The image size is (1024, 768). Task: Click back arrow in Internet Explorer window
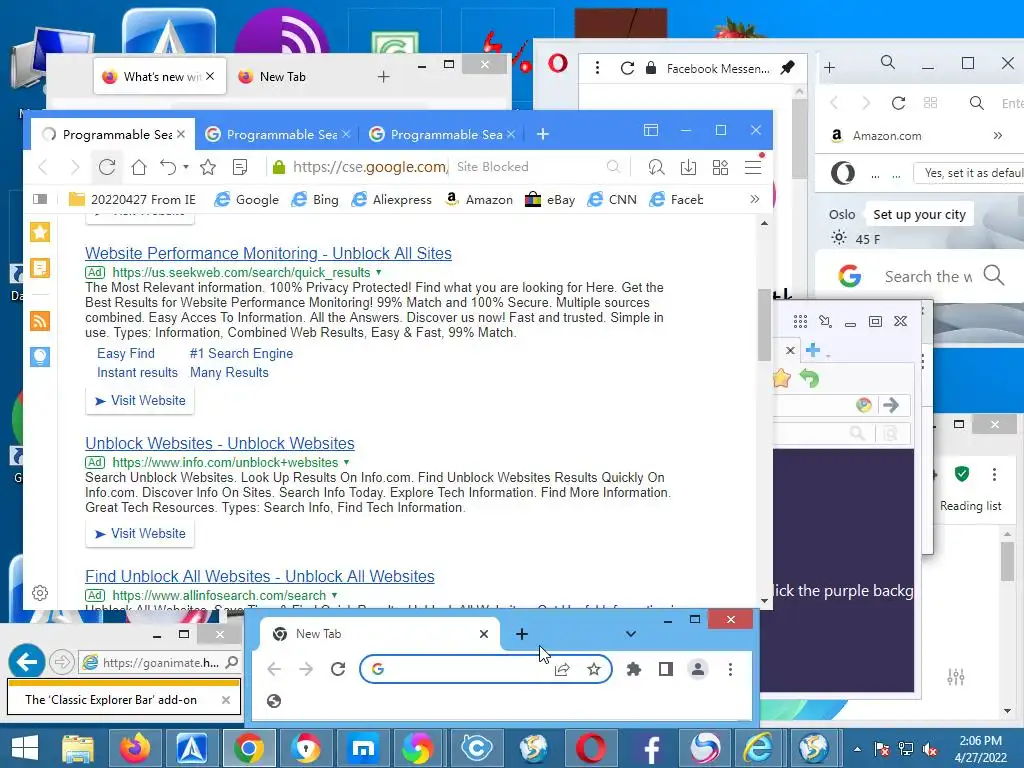(27, 662)
